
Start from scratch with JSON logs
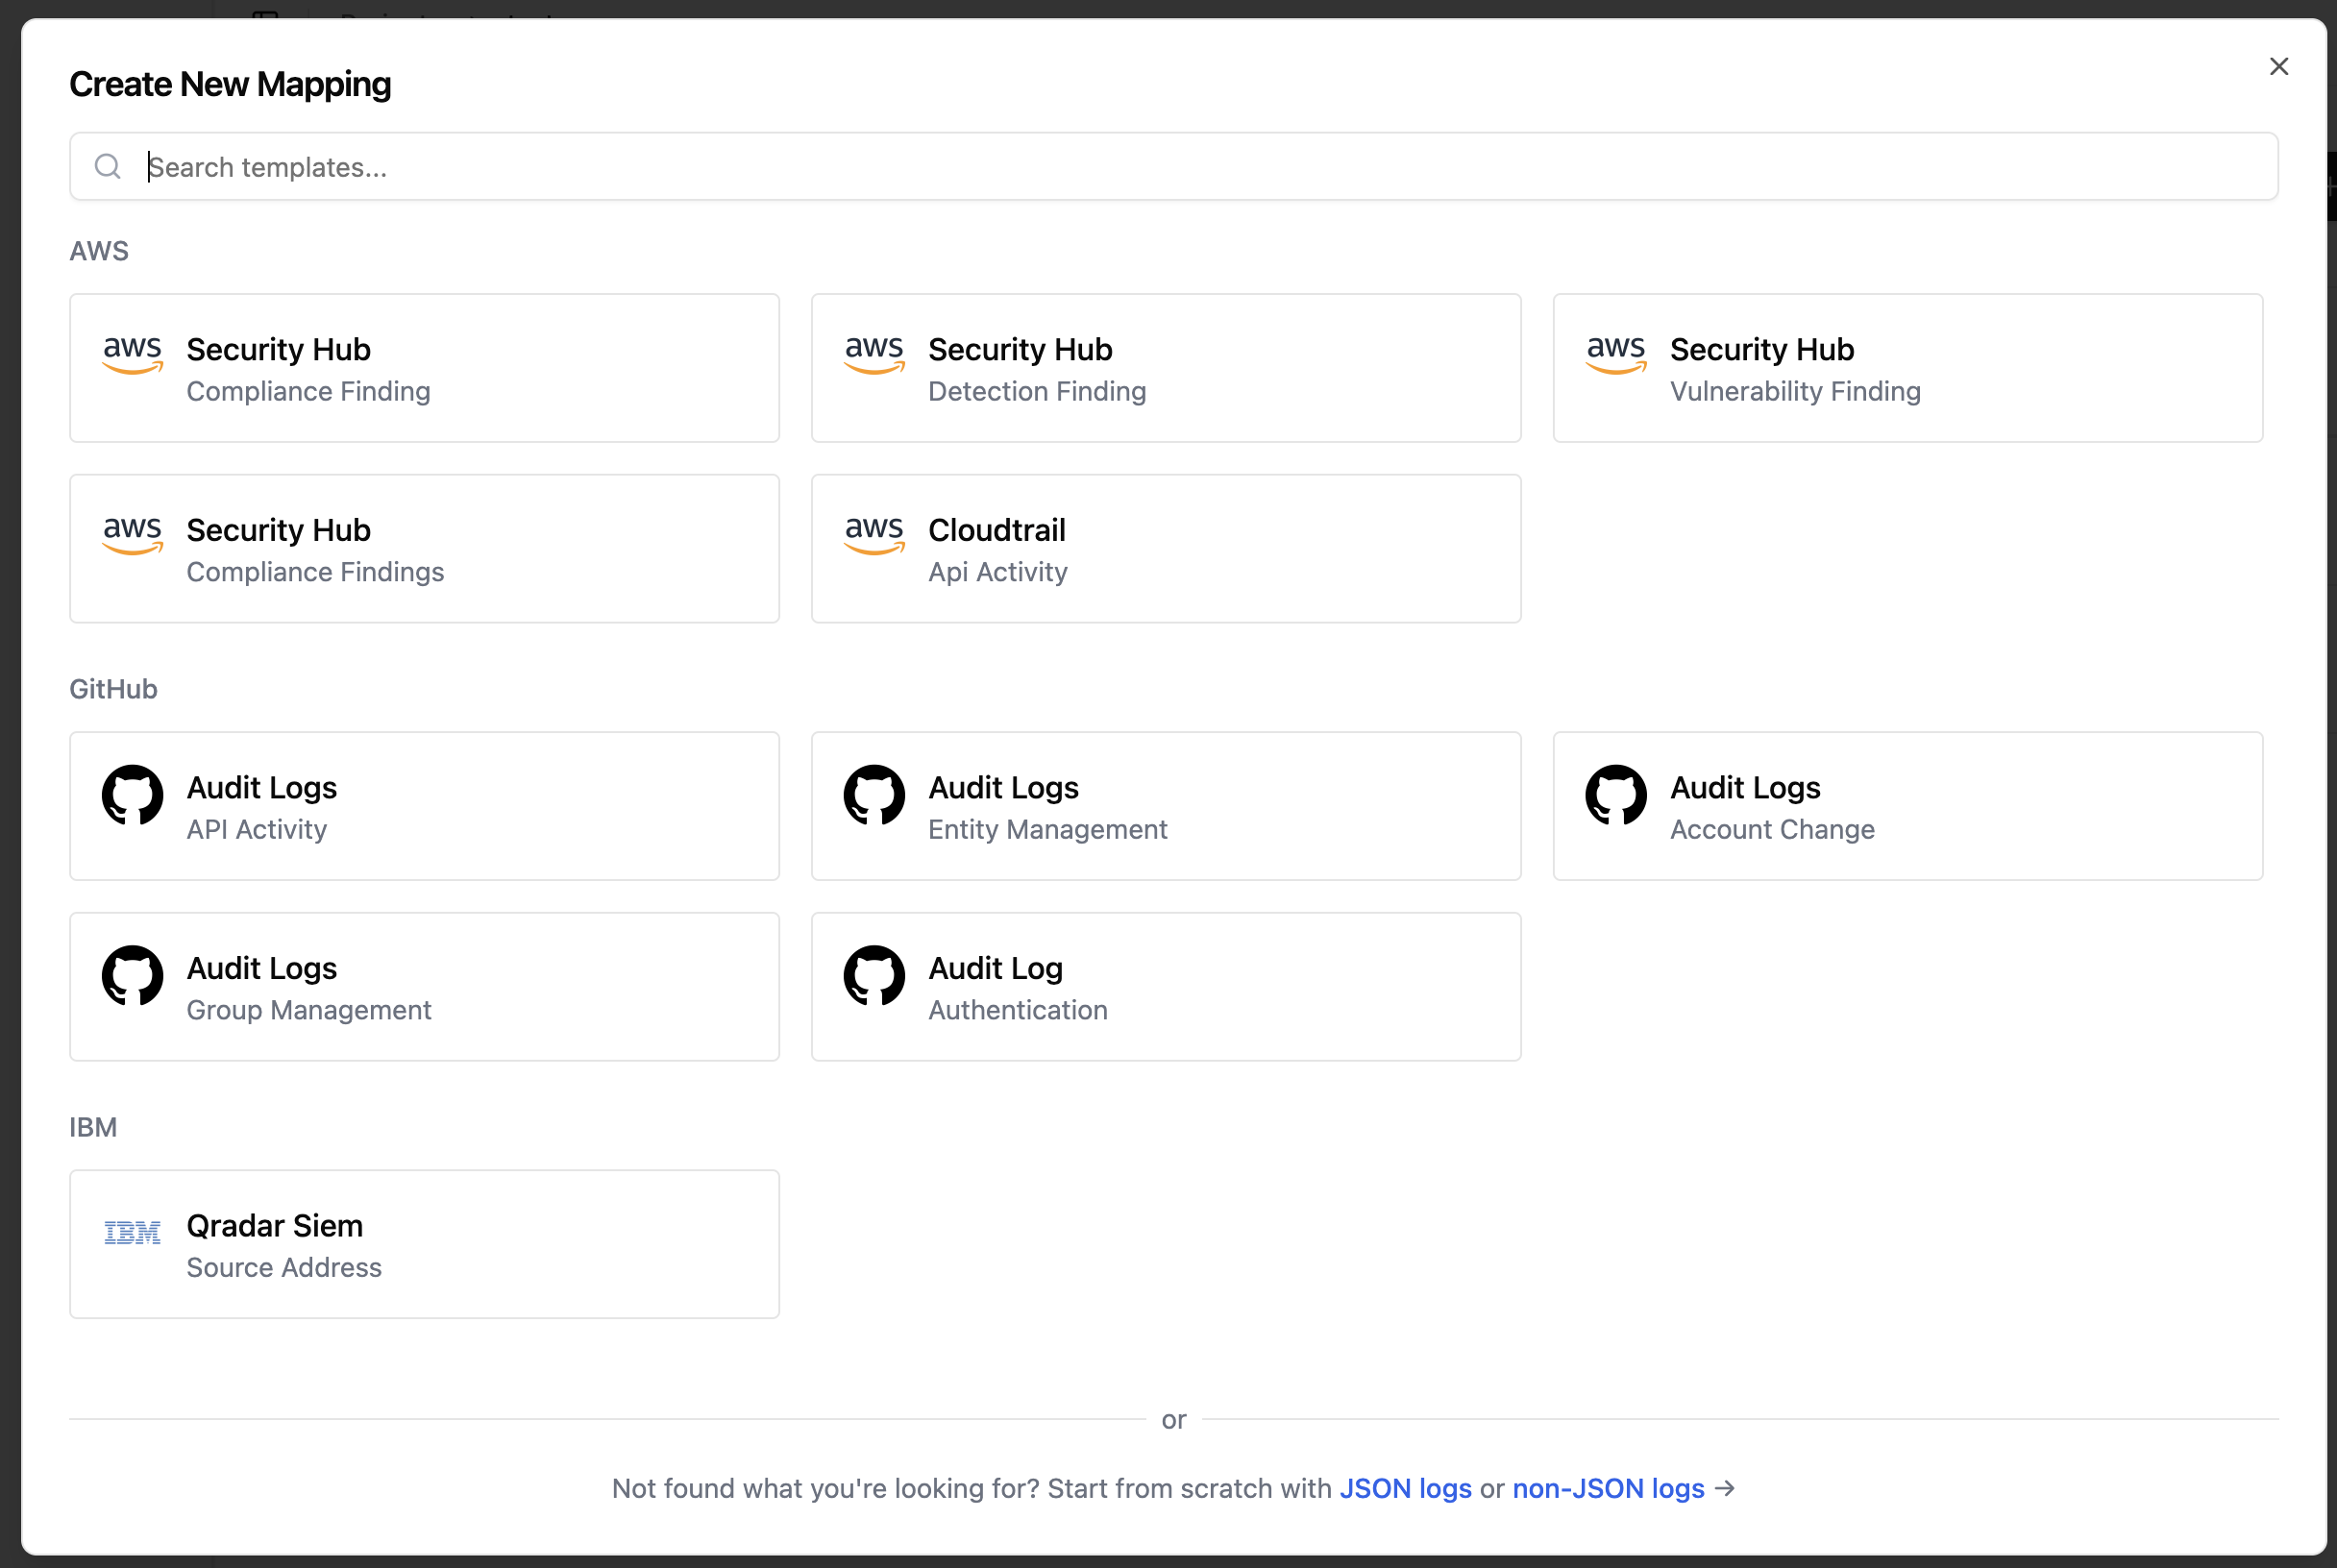pyautogui.click(x=1405, y=1488)
